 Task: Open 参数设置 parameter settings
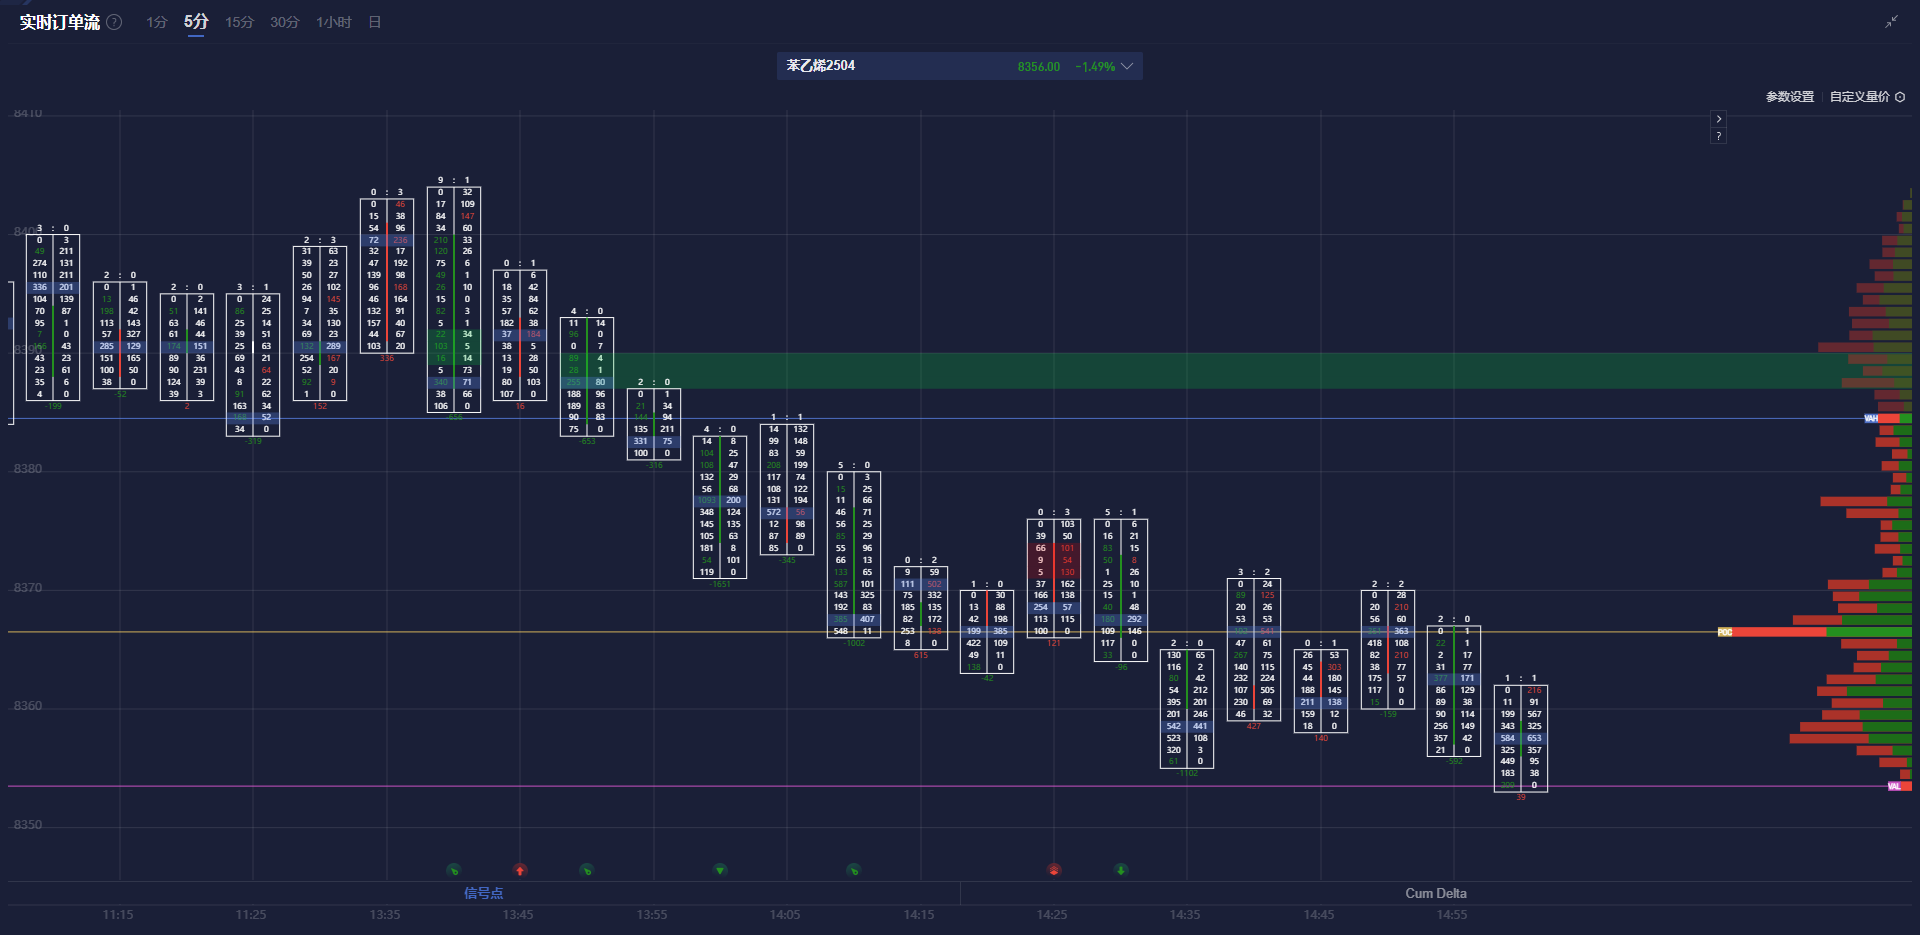point(1789,97)
